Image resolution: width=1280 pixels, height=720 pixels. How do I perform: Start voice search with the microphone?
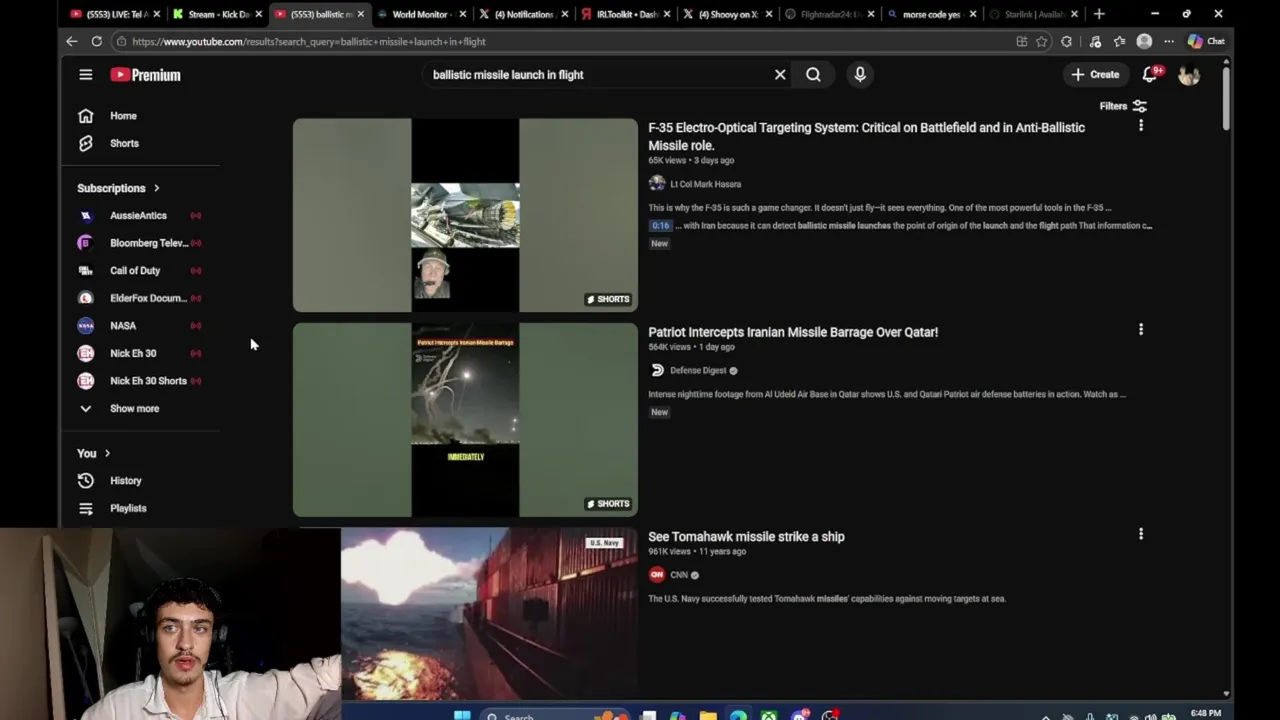[x=860, y=75]
